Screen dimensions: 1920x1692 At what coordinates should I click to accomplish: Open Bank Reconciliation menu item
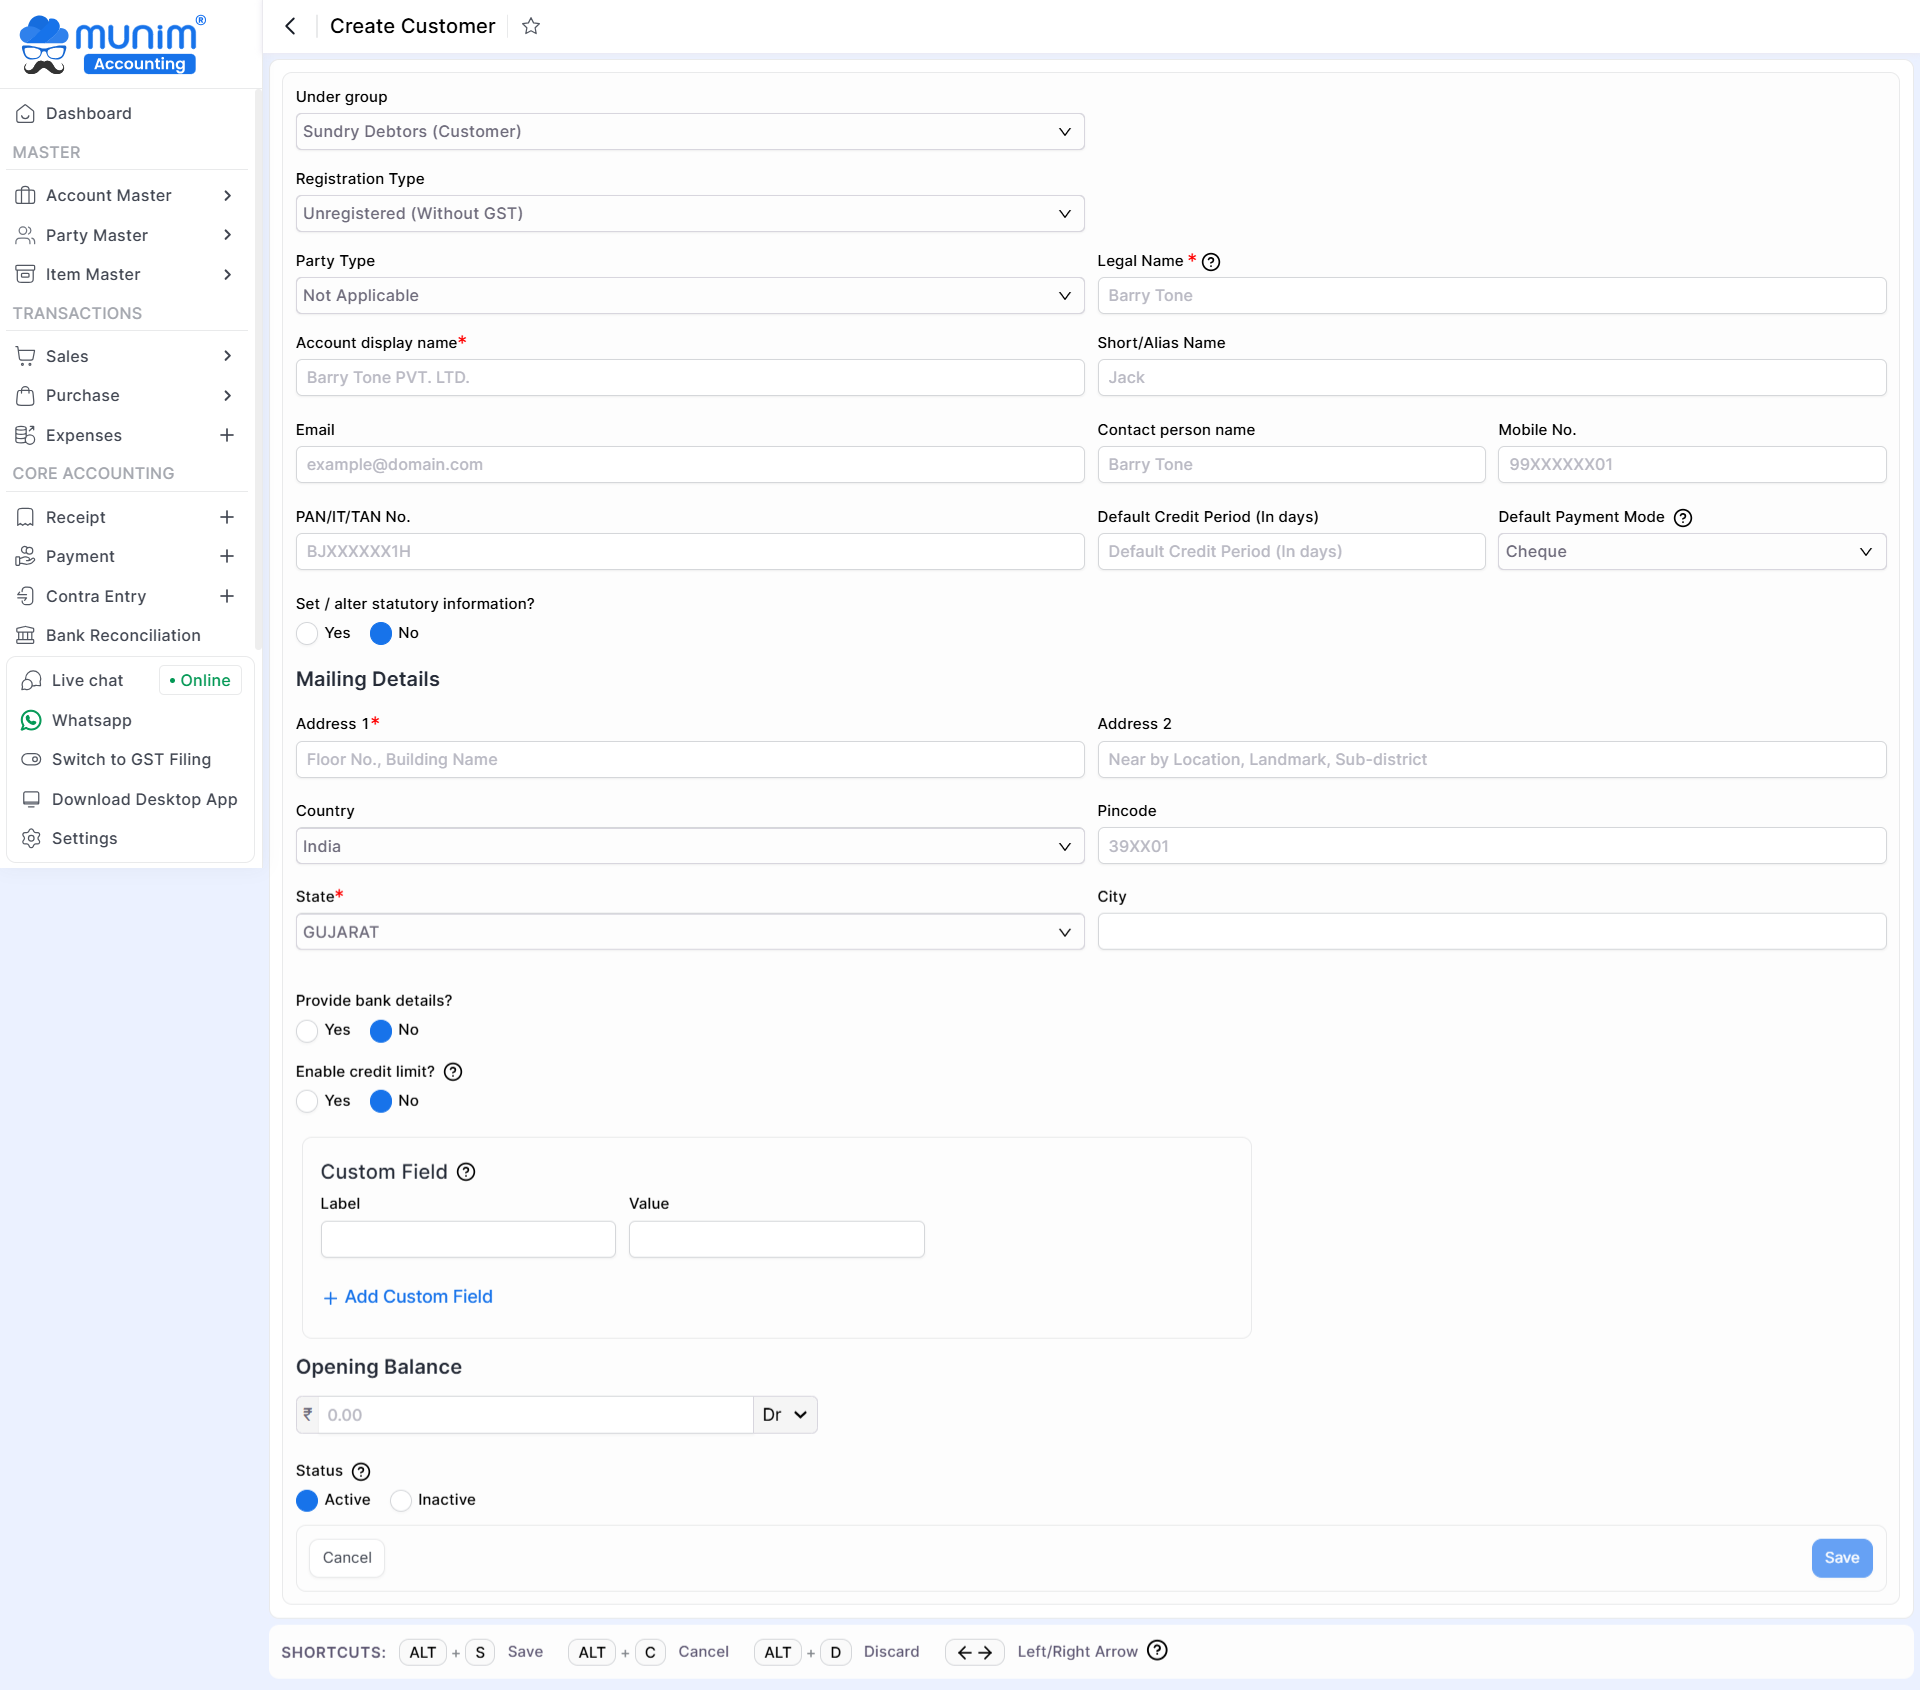click(x=123, y=635)
